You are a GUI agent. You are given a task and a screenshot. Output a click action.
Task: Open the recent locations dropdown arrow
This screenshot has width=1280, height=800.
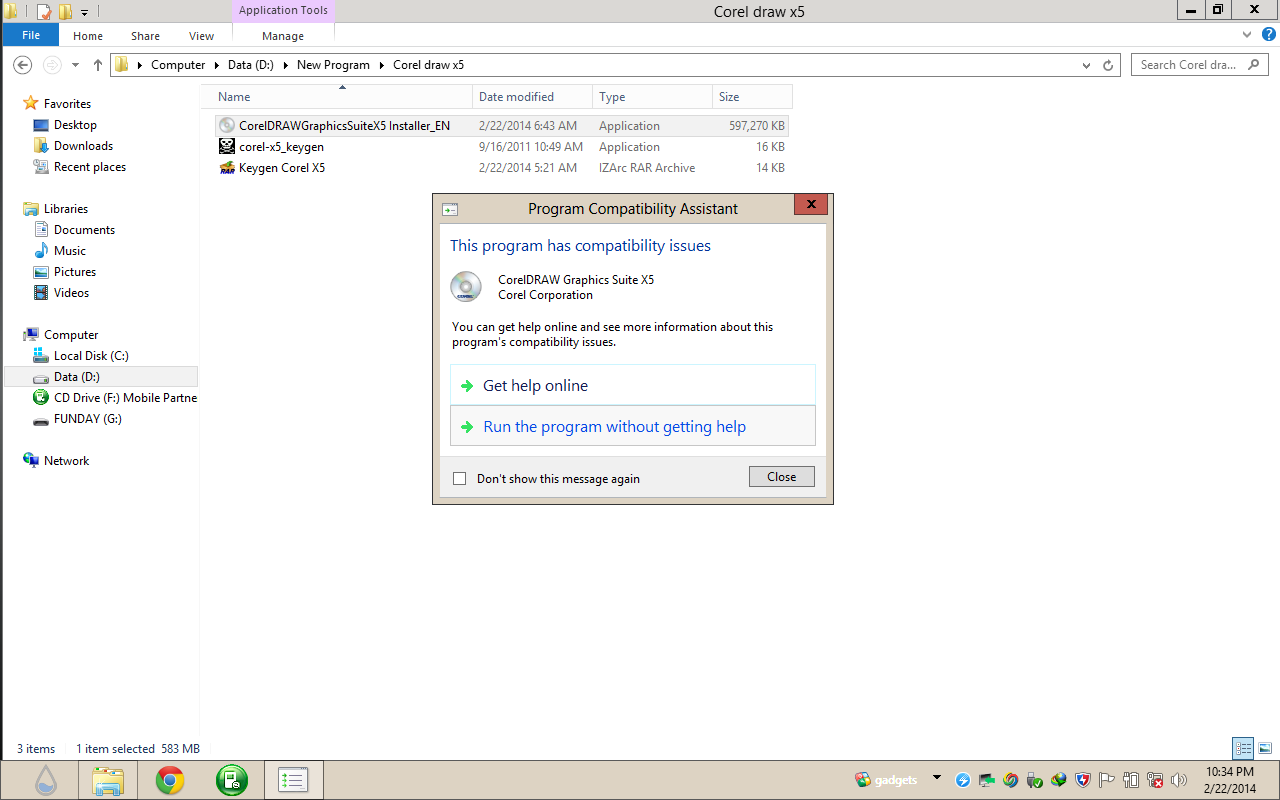pyautogui.click(x=75, y=65)
